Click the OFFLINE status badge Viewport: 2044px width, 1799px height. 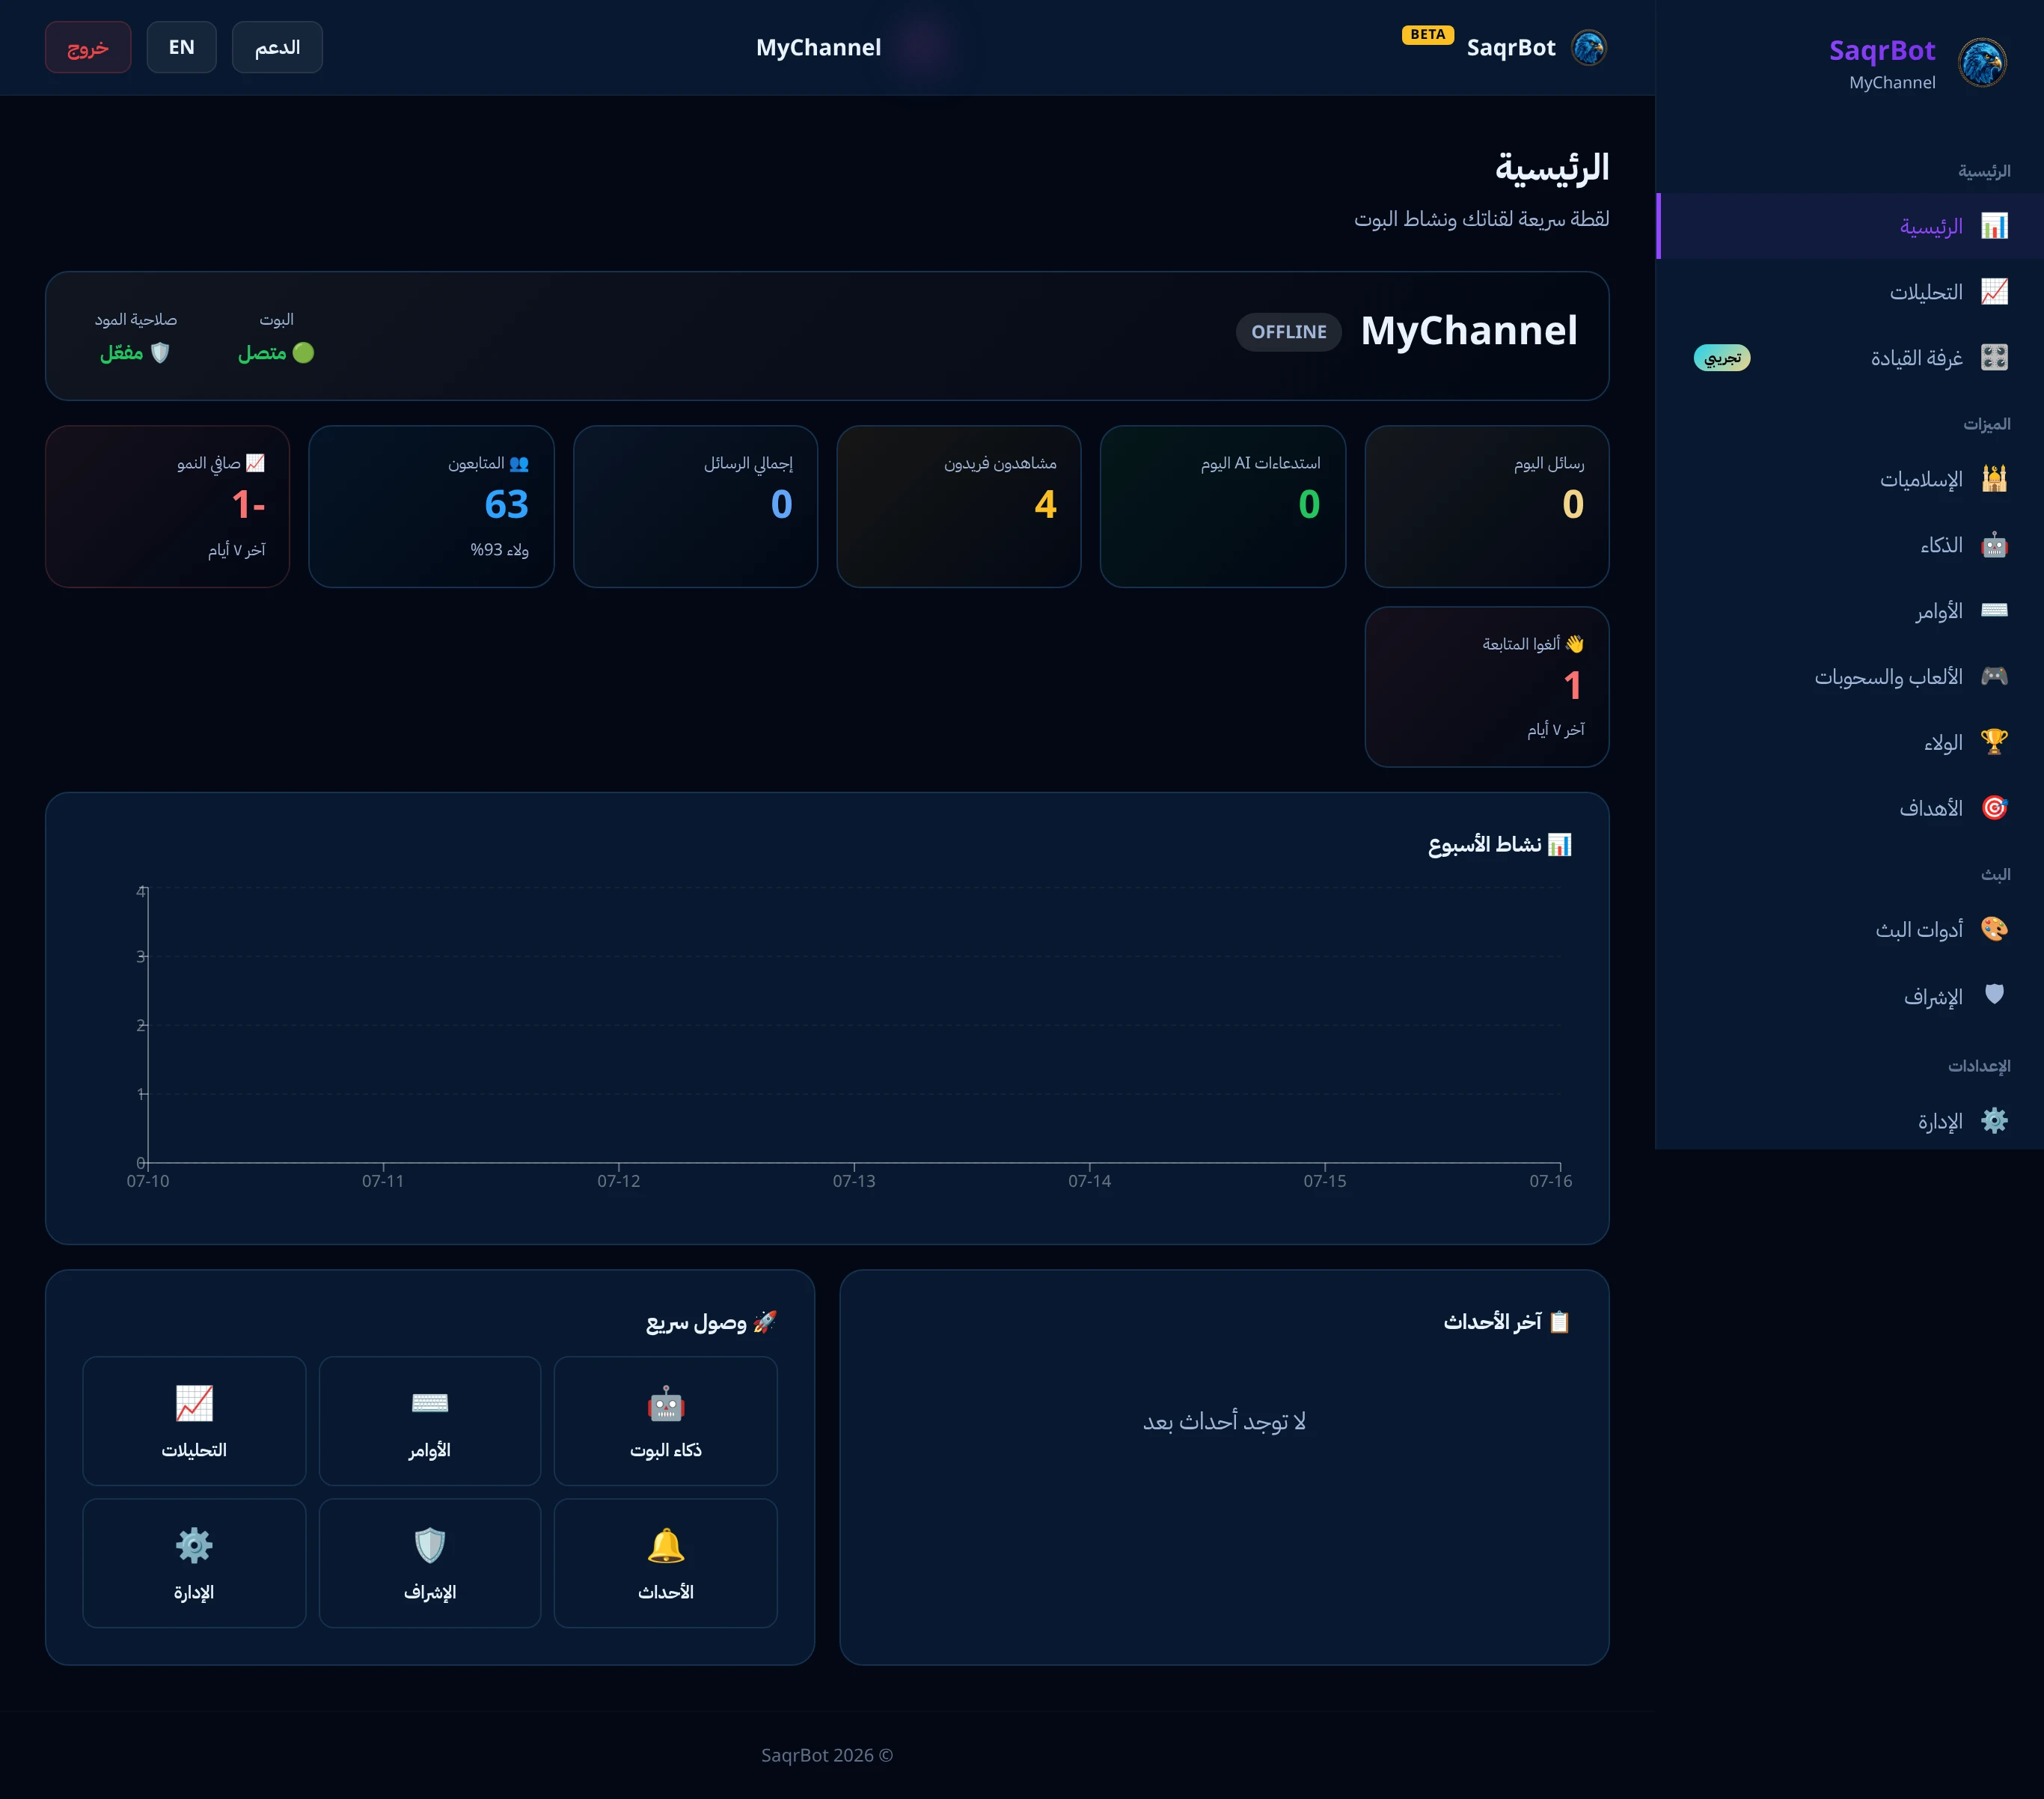[x=1289, y=332]
